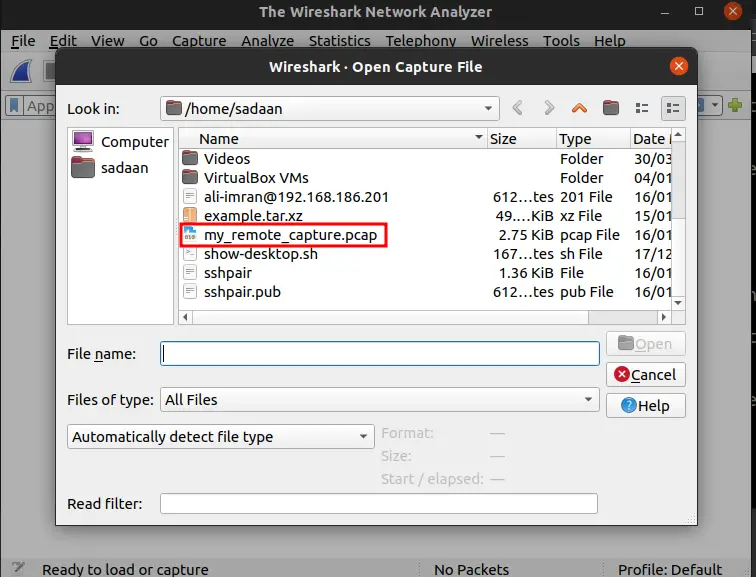Open the Analyze menu
This screenshot has height=577, width=756.
click(x=268, y=41)
